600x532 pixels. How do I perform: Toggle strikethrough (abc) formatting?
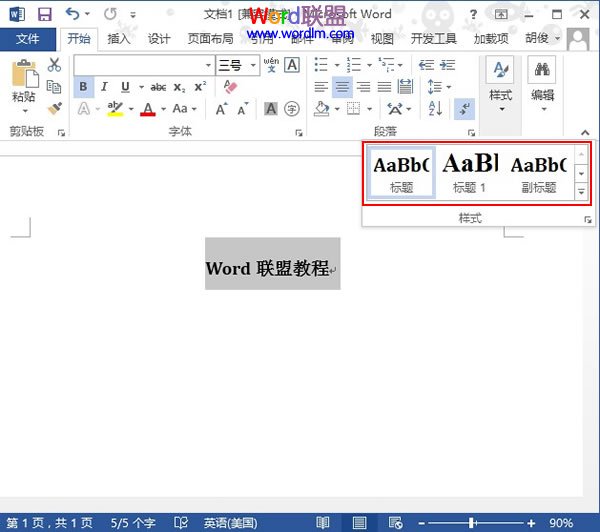point(158,87)
